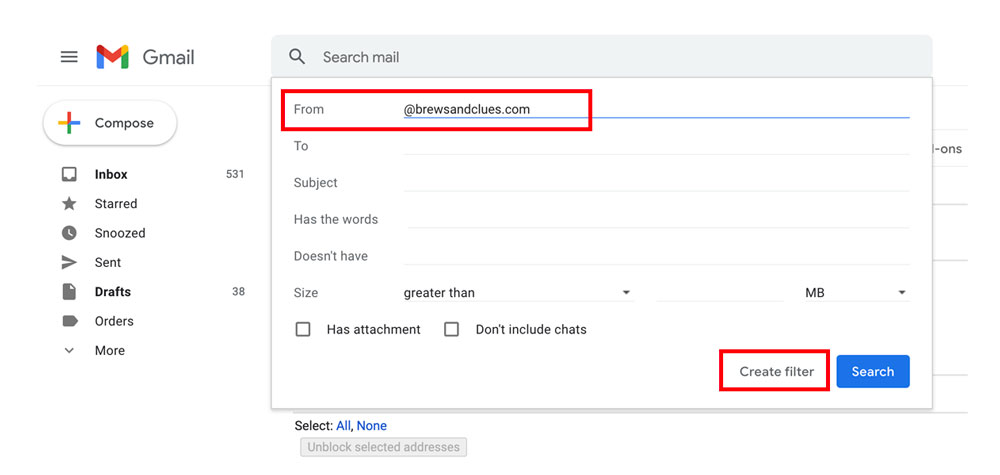Open Drafts via document icon
Image resolution: width=1000 pixels, height=475 pixels.
69,291
